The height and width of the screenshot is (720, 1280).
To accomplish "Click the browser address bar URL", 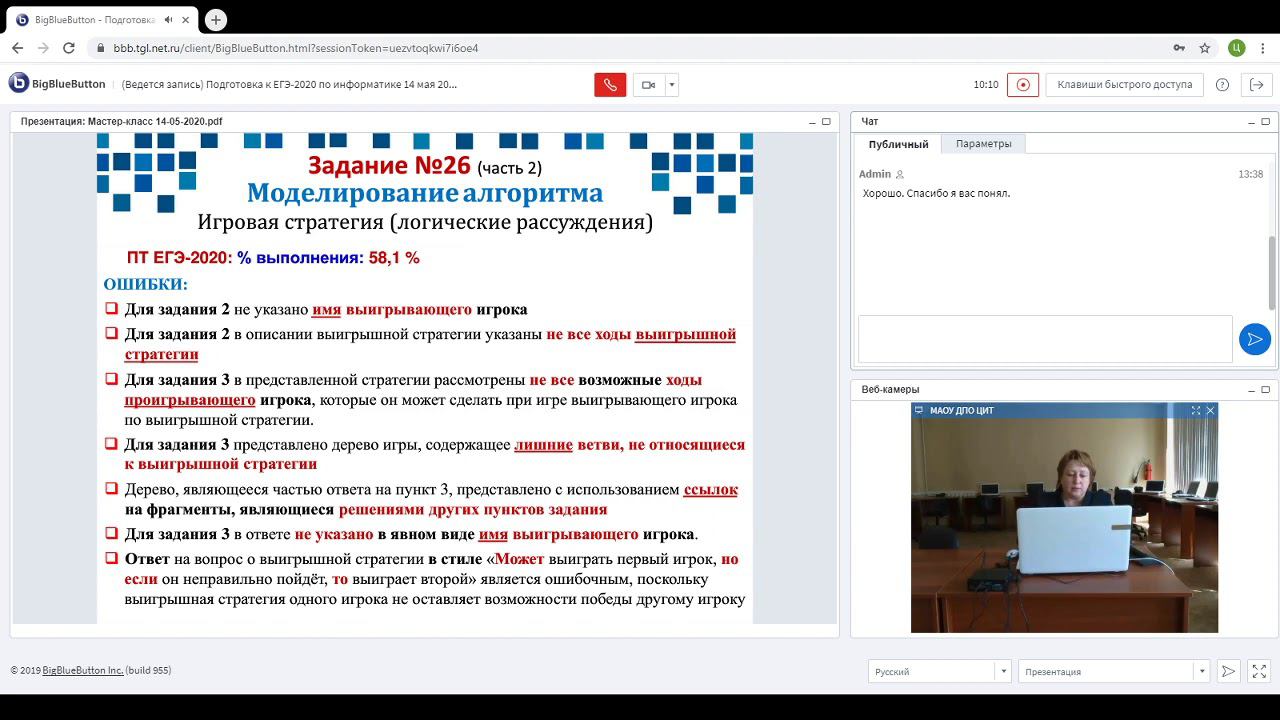I will (296, 48).
